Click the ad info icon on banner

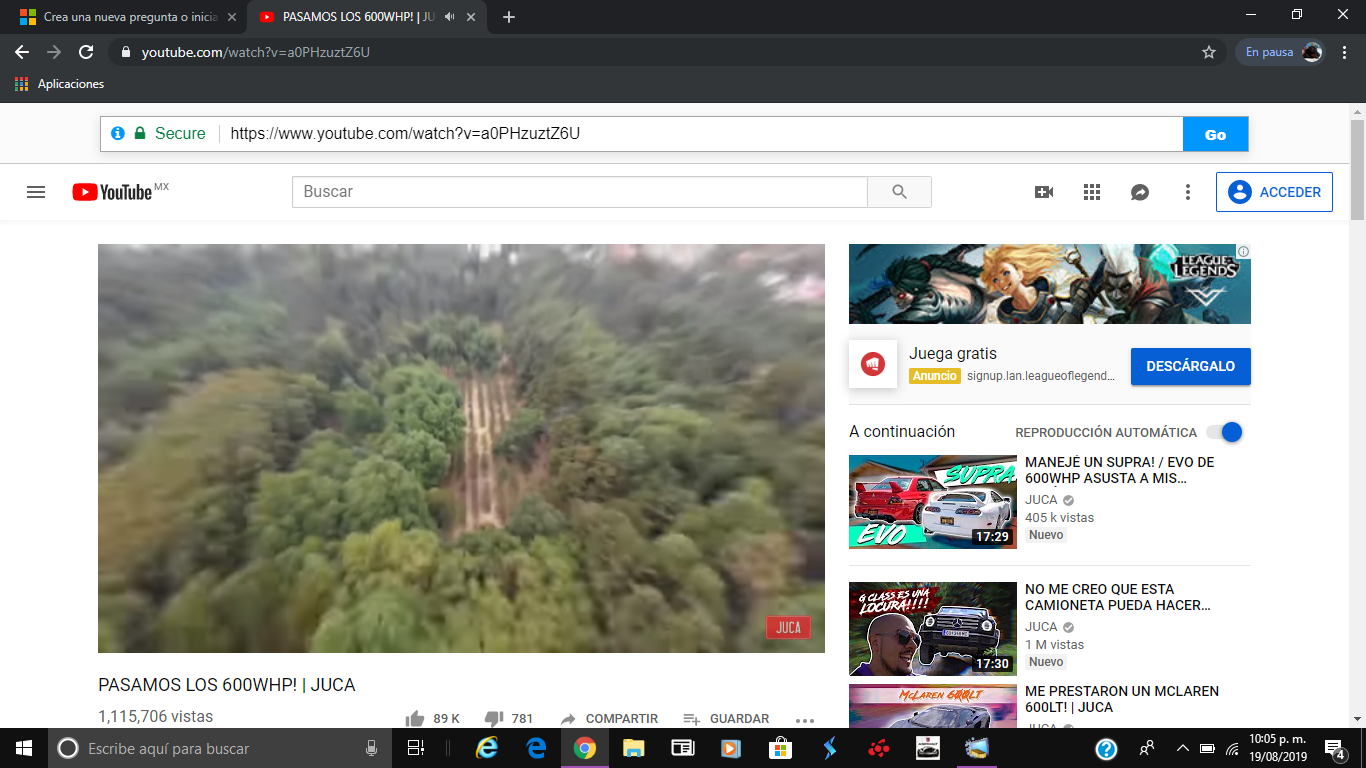click(1243, 251)
